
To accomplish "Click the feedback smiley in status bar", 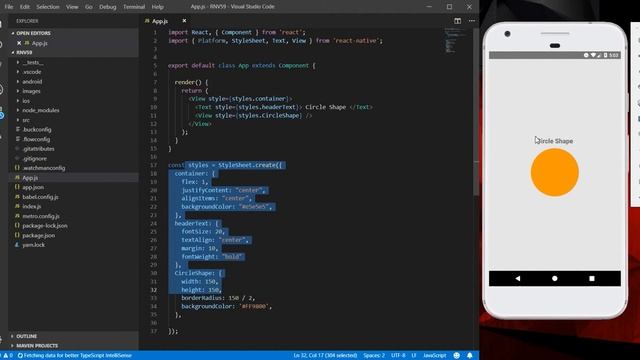I will pos(457,356).
